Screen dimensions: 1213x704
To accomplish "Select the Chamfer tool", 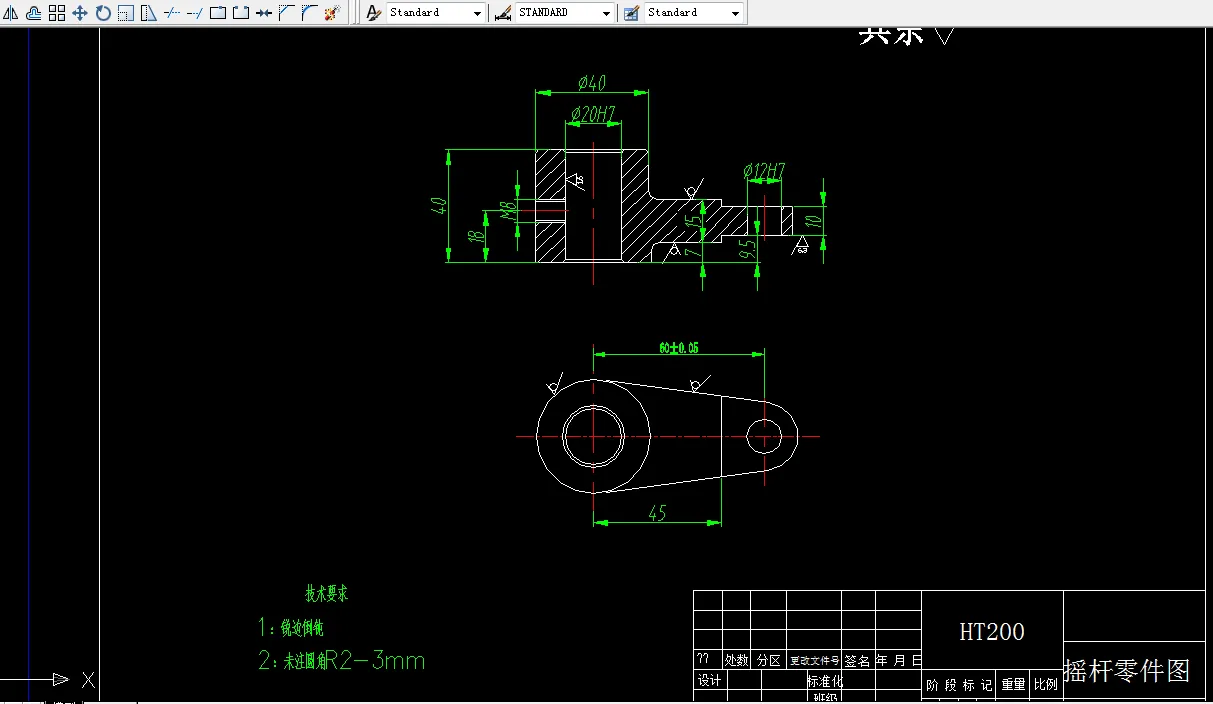I will (x=286, y=13).
